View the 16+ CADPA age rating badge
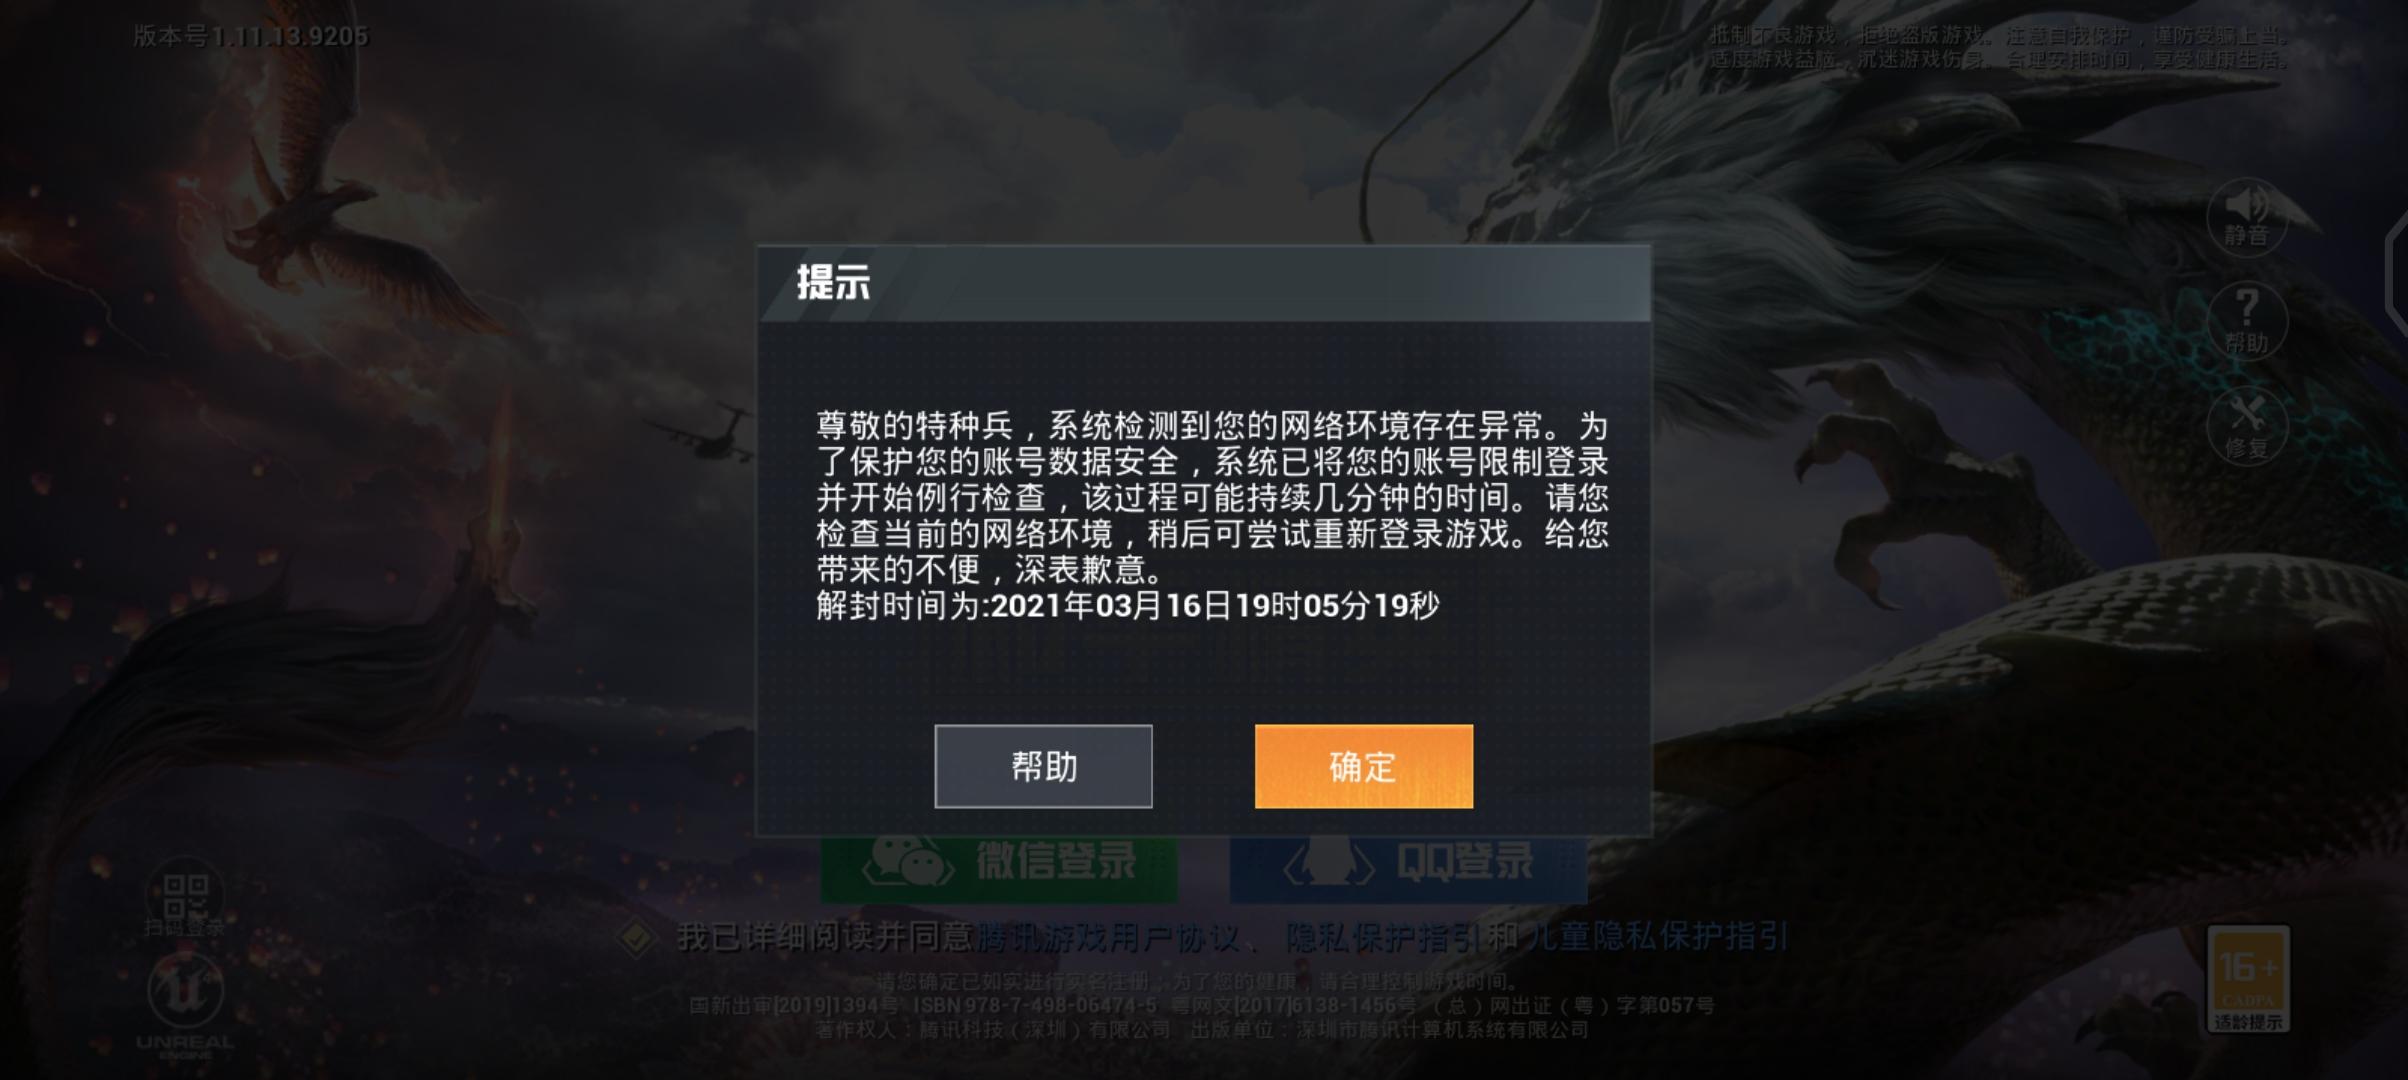This screenshot has height=1080, width=2408. click(x=2248, y=980)
